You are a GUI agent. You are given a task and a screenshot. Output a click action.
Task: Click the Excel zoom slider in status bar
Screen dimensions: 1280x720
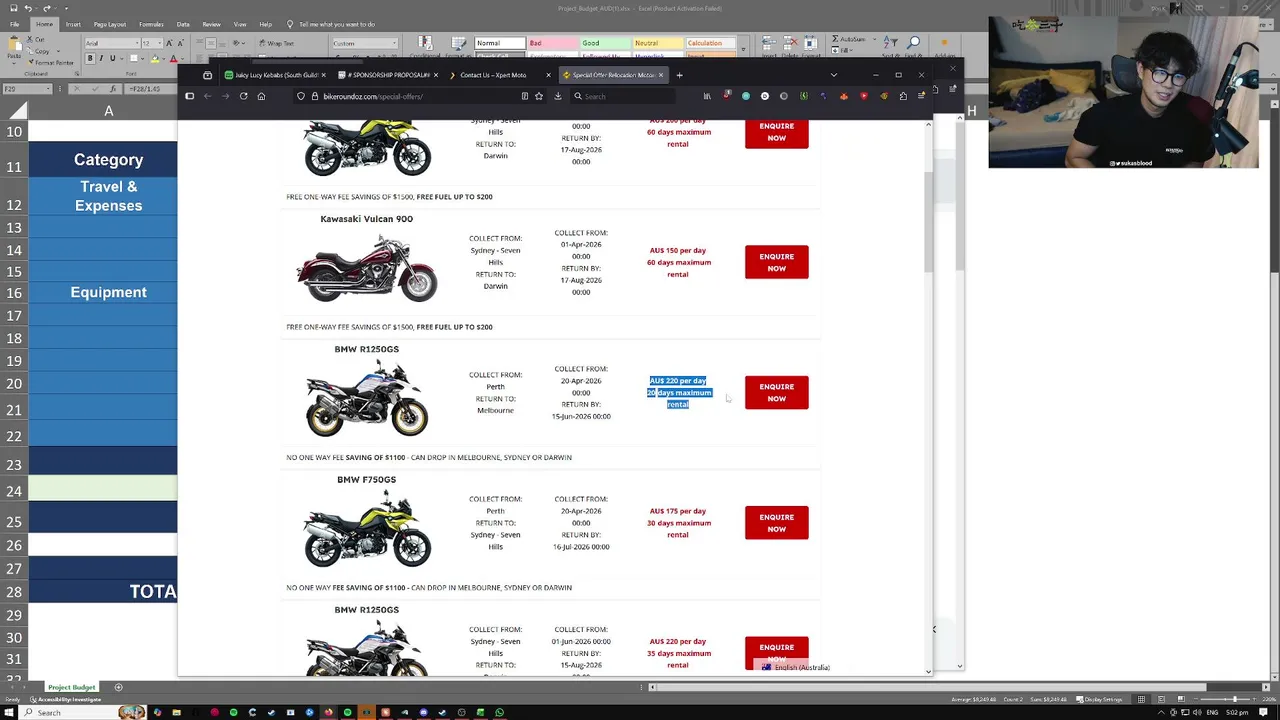tap(1233, 699)
